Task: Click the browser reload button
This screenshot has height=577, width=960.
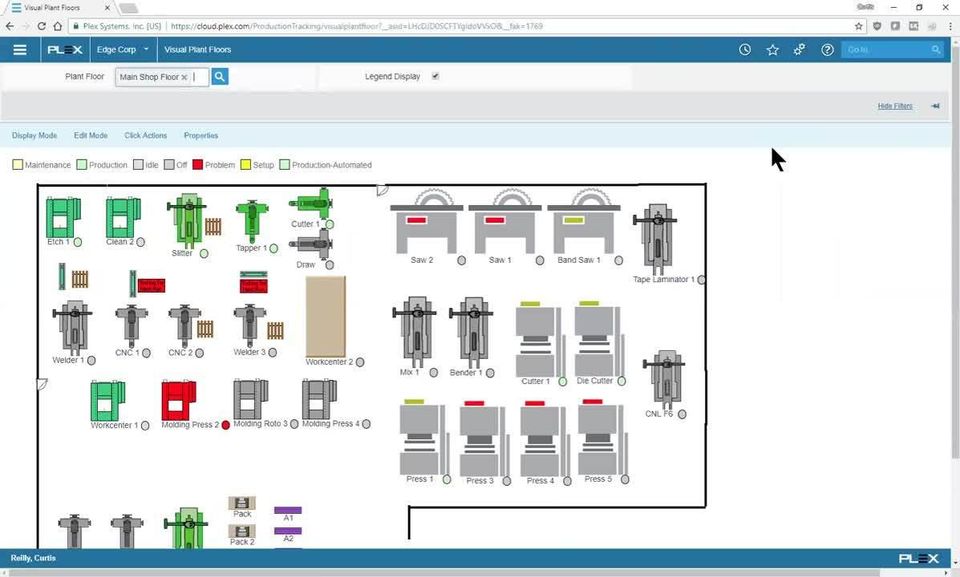Action: click(42, 26)
